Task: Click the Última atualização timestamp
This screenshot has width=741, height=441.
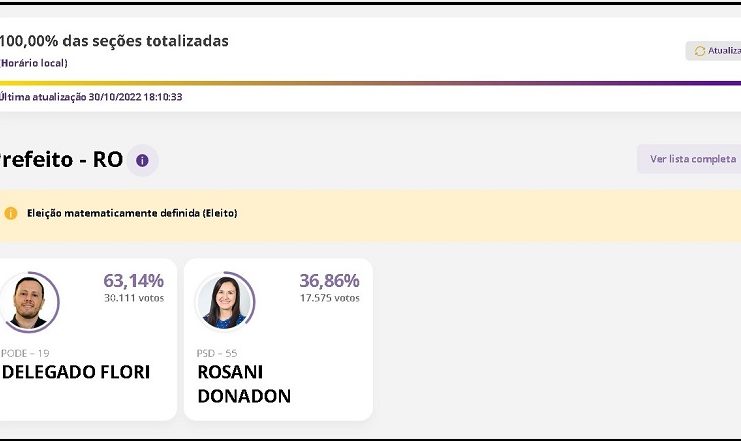Action: 91,97
